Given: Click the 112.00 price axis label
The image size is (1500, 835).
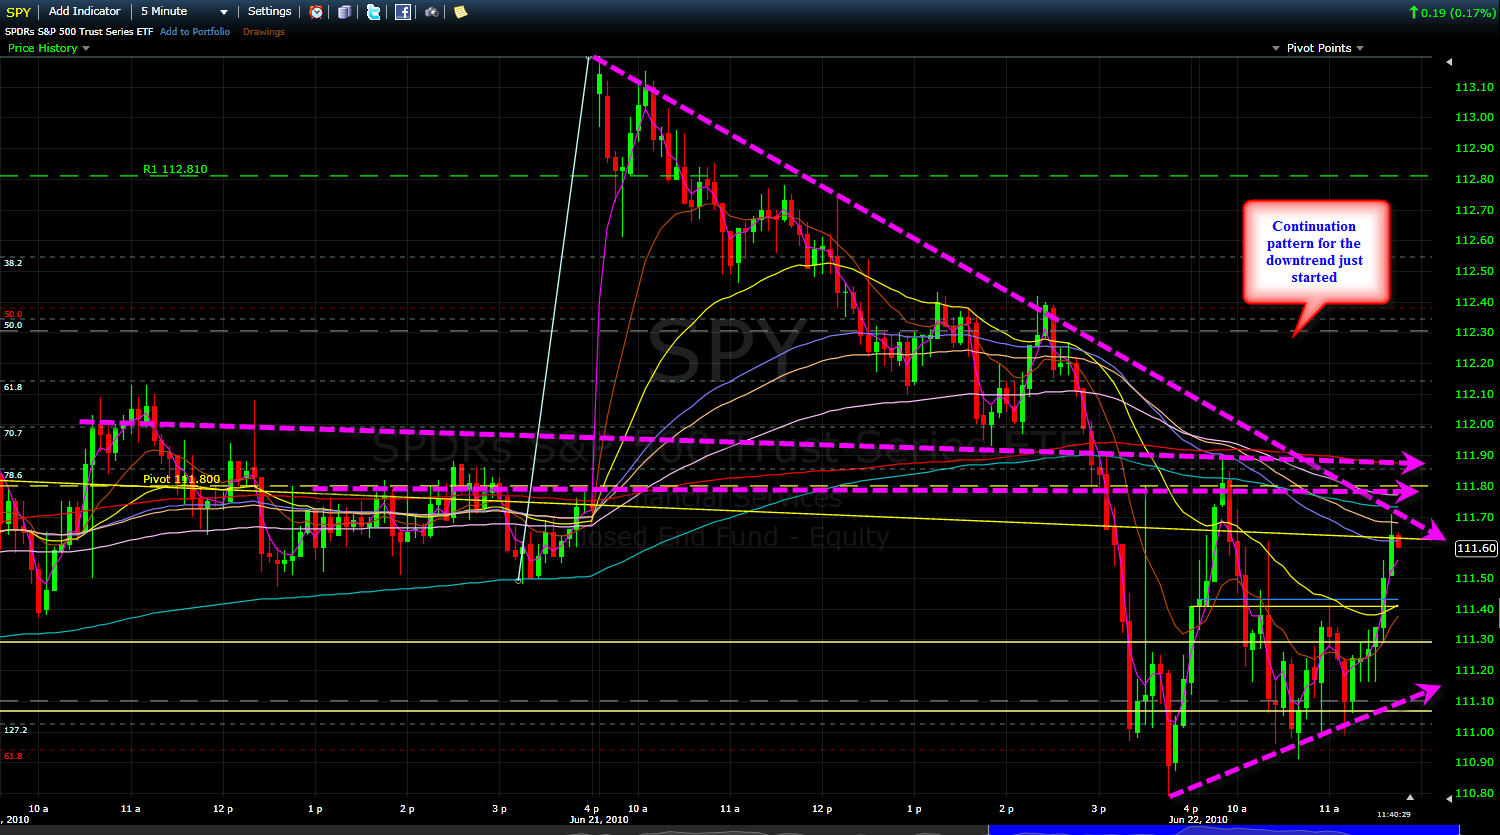Looking at the screenshot, I should tap(1476, 425).
